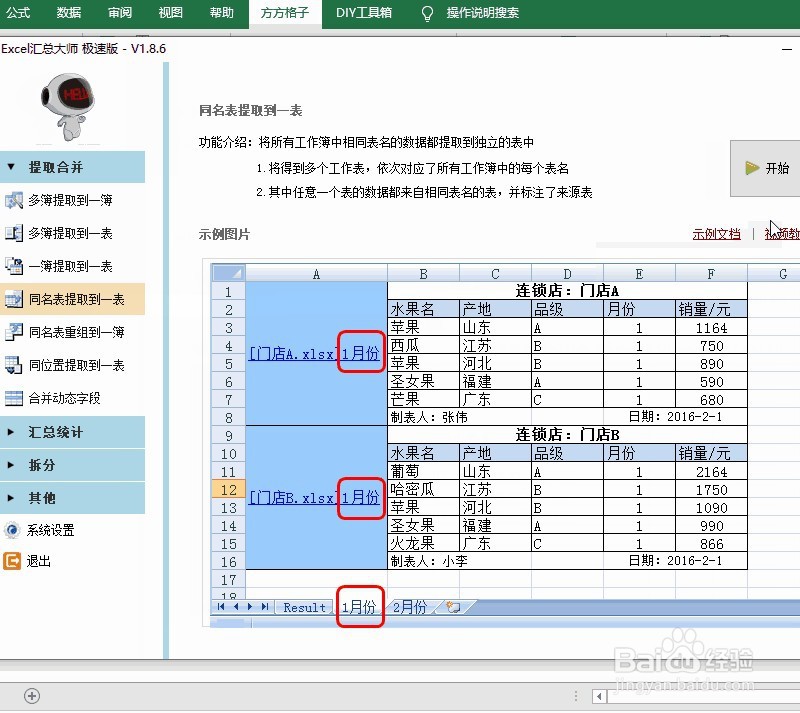This screenshot has height=713, width=800.
Task: Click the 系统设置 gear icon
Action: point(12,530)
